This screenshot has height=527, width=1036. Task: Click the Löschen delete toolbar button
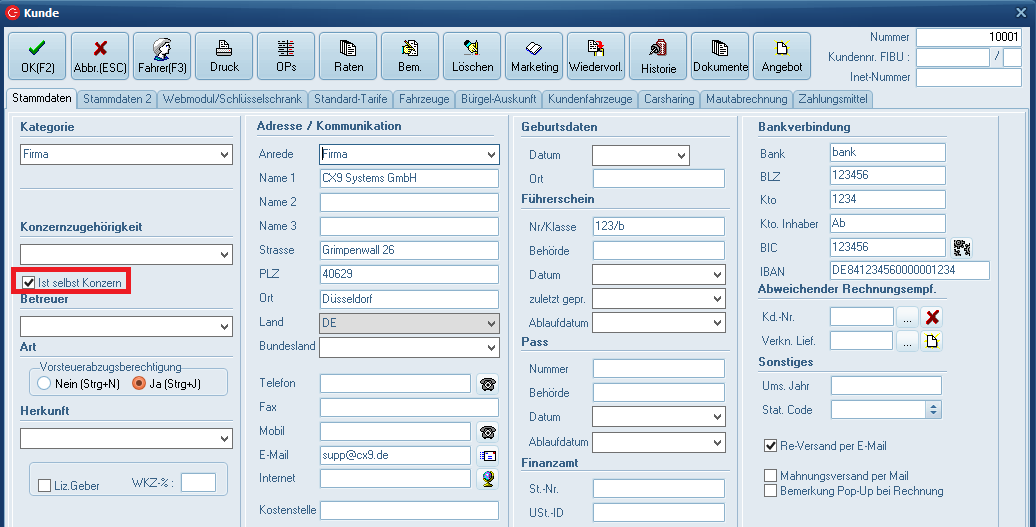[x=472, y=56]
